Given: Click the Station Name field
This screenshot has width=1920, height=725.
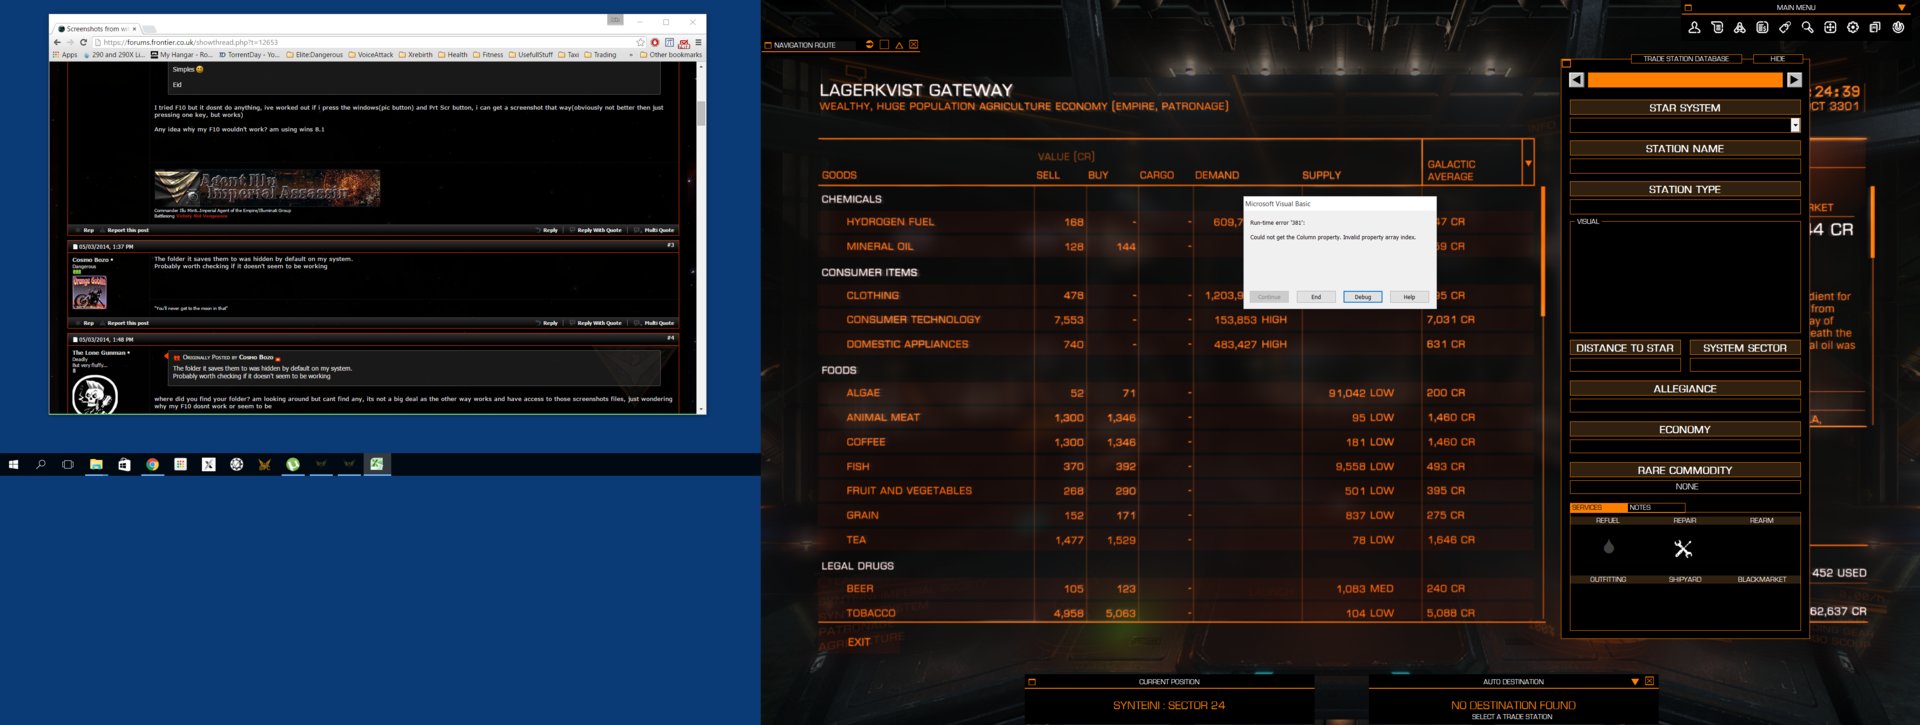Looking at the screenshot, I should click(1685, 166).
